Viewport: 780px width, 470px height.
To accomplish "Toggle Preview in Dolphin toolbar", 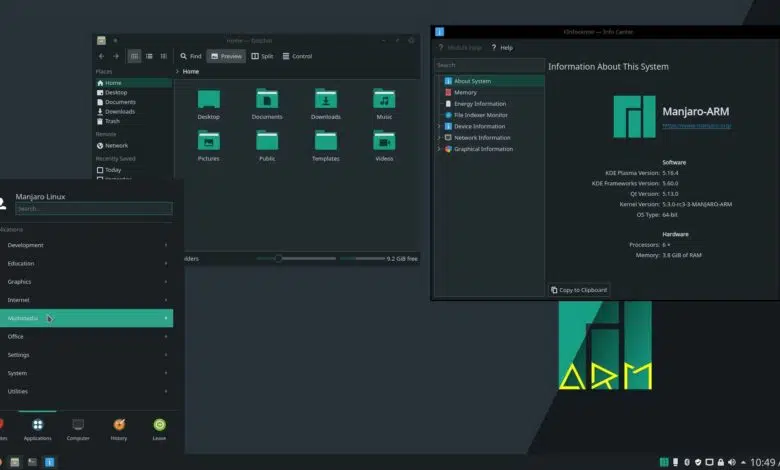I will [x=226, y=56].
